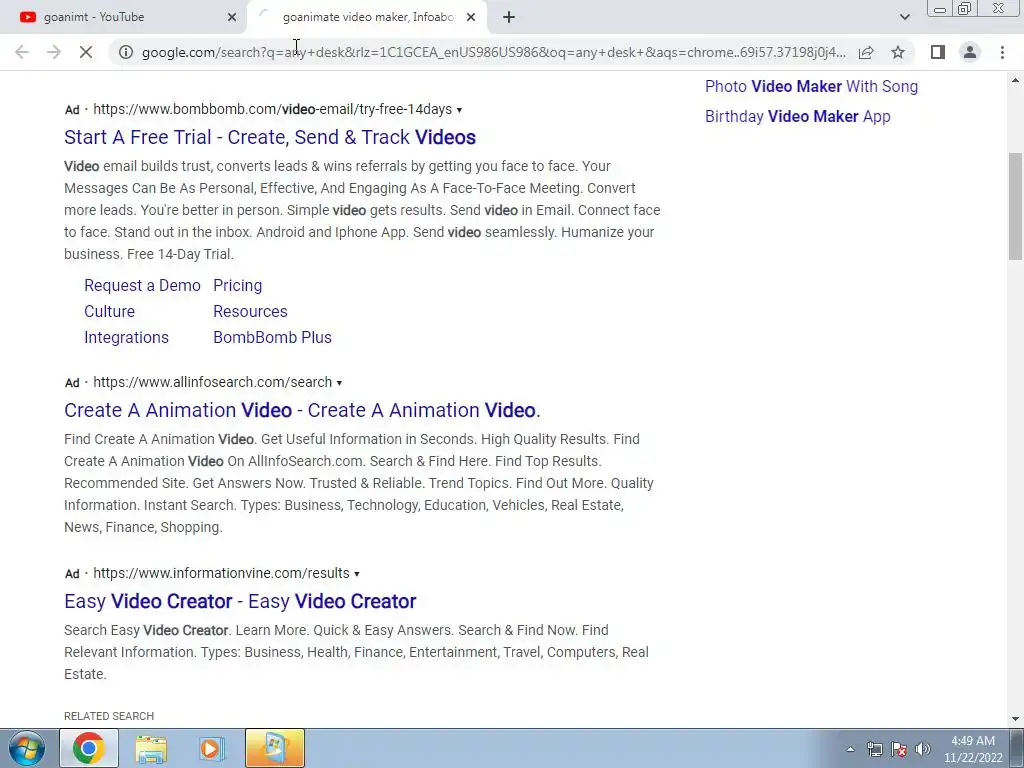1024x768 pixels.
Task: Expand the informationvine.com ad dropdown arrow
Action: (x=357, y=574)
